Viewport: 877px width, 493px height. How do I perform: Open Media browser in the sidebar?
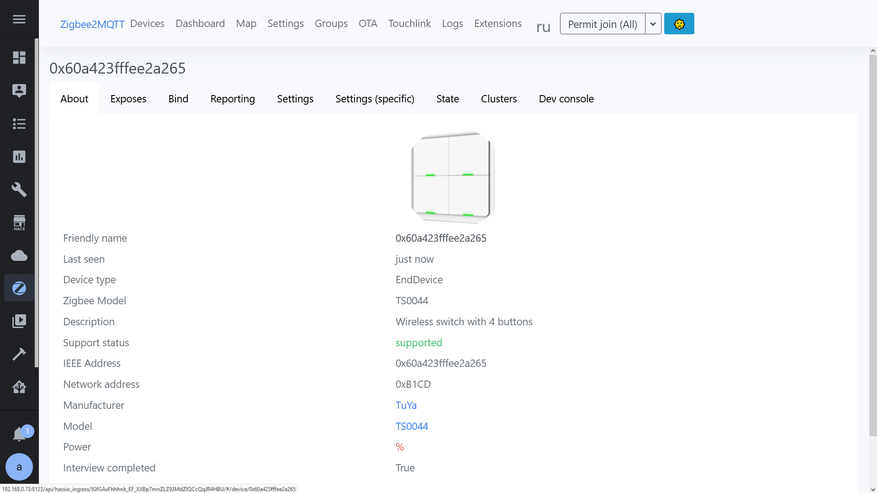pyautogui.click(x=19, y=321)
